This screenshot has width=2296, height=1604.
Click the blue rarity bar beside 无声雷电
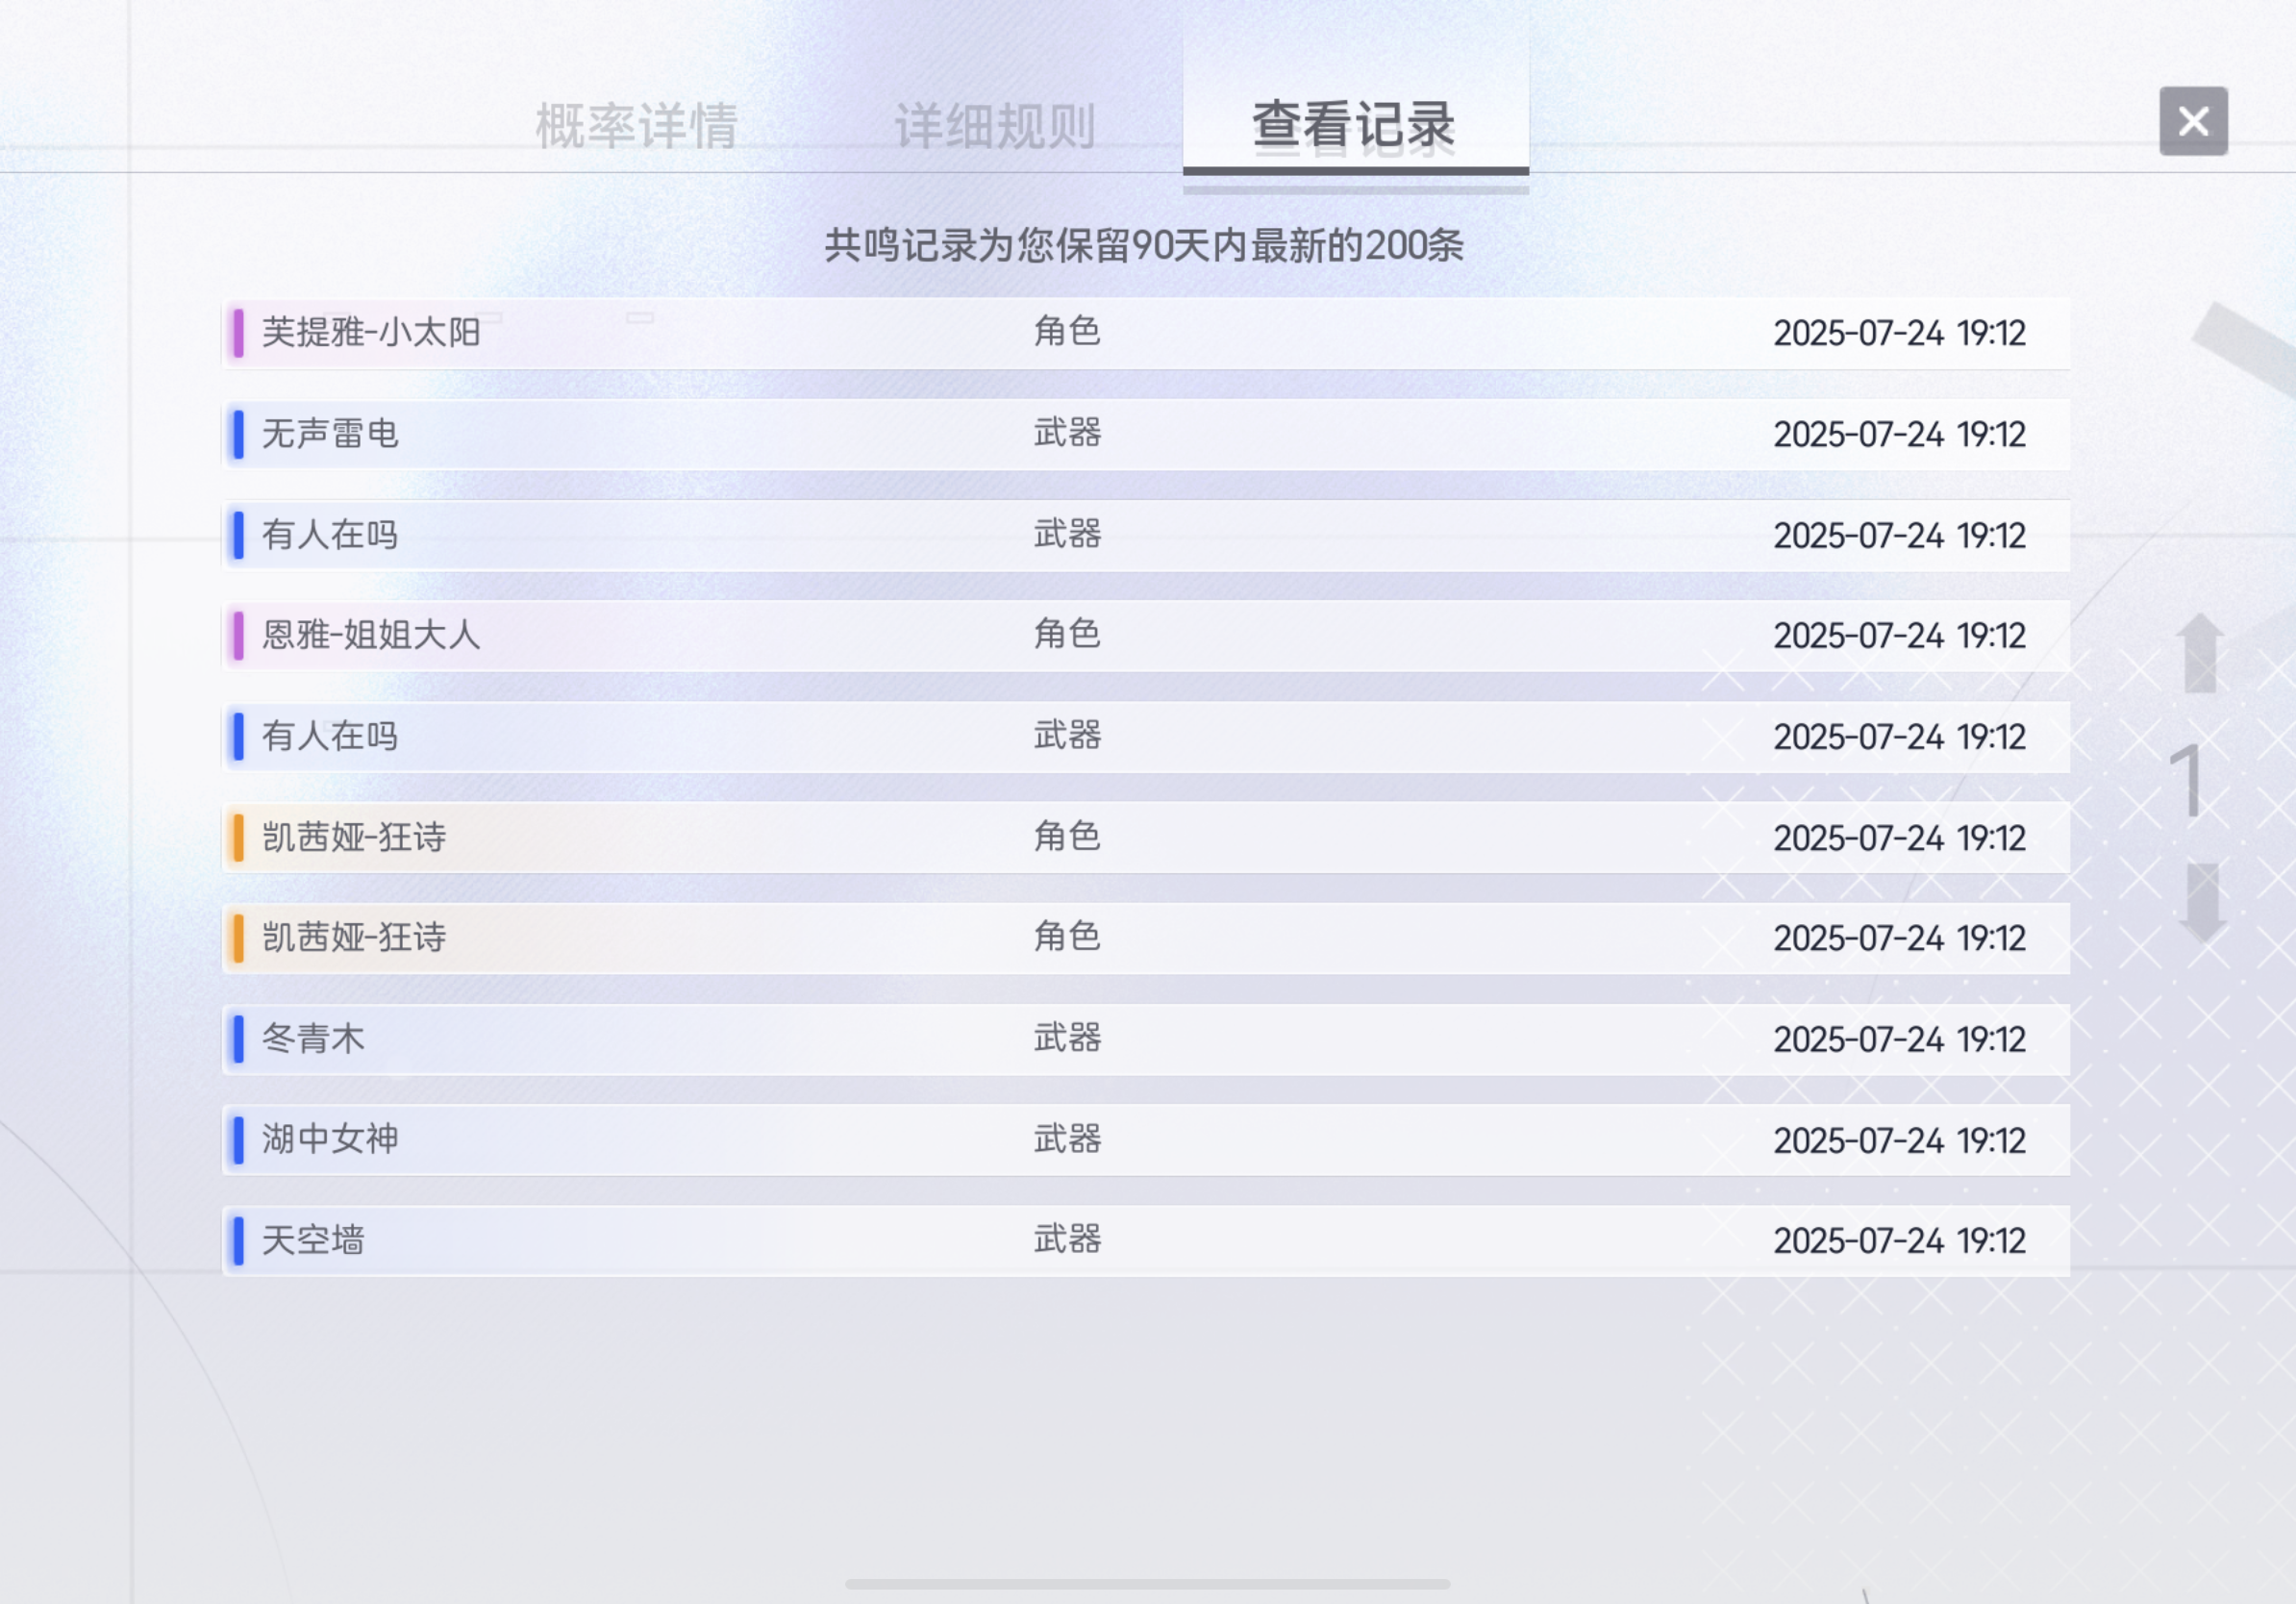click(238, 434)
